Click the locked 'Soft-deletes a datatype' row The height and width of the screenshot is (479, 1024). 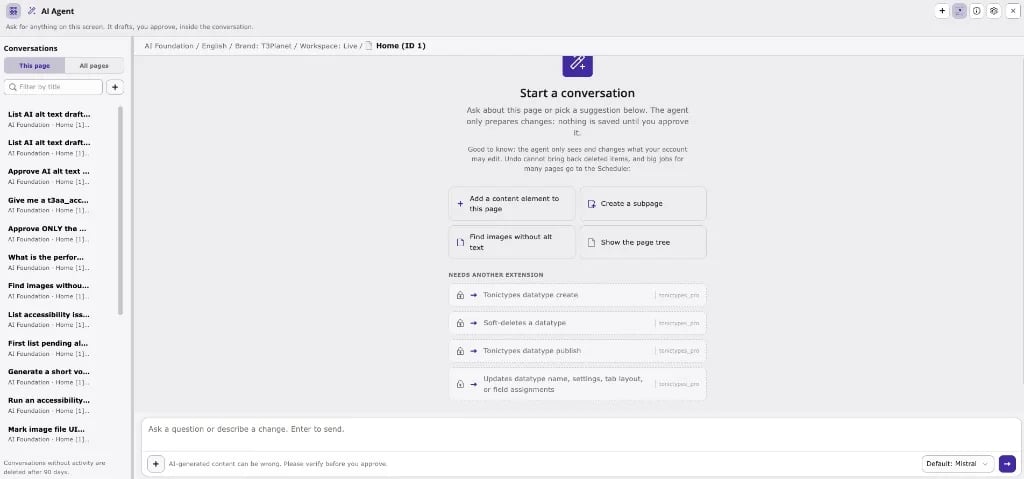click(577, 323)
